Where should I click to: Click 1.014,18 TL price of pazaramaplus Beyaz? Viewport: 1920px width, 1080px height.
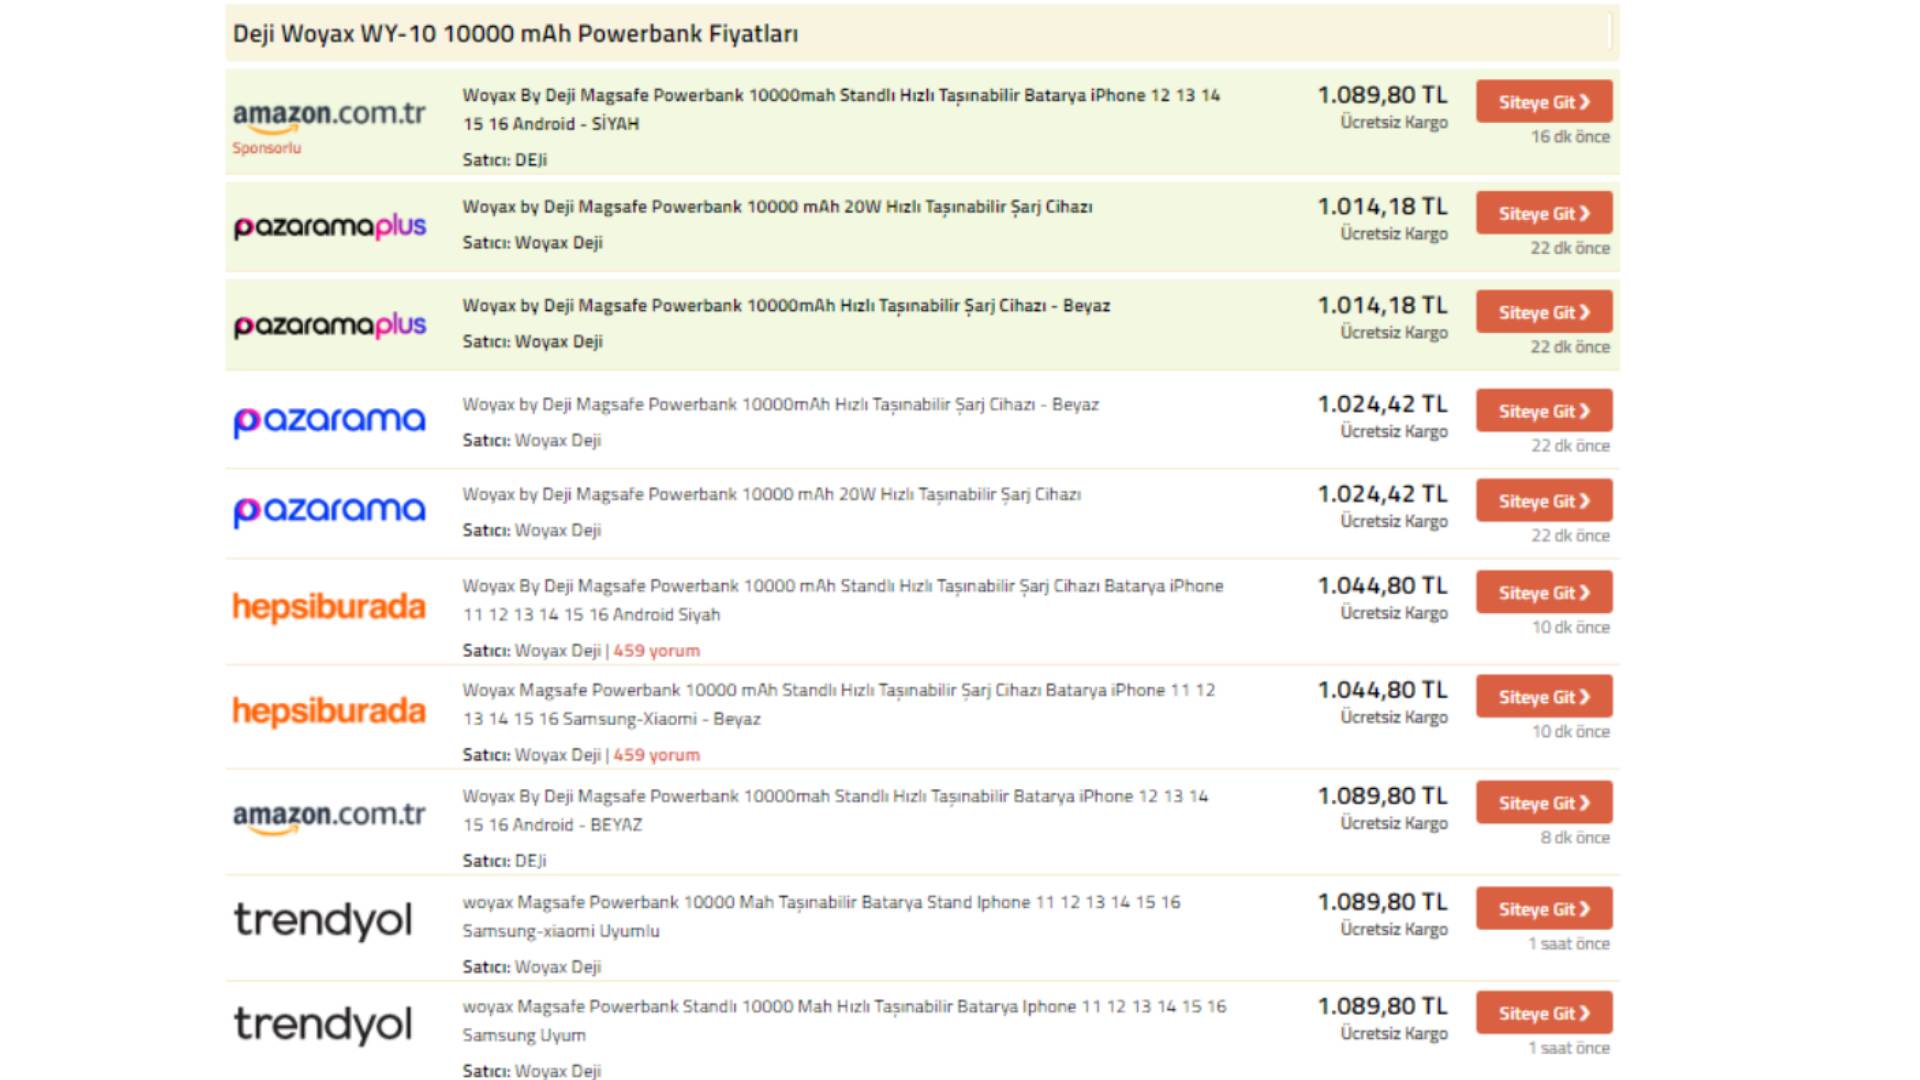pyautogui.click(x=1382, y=305)
